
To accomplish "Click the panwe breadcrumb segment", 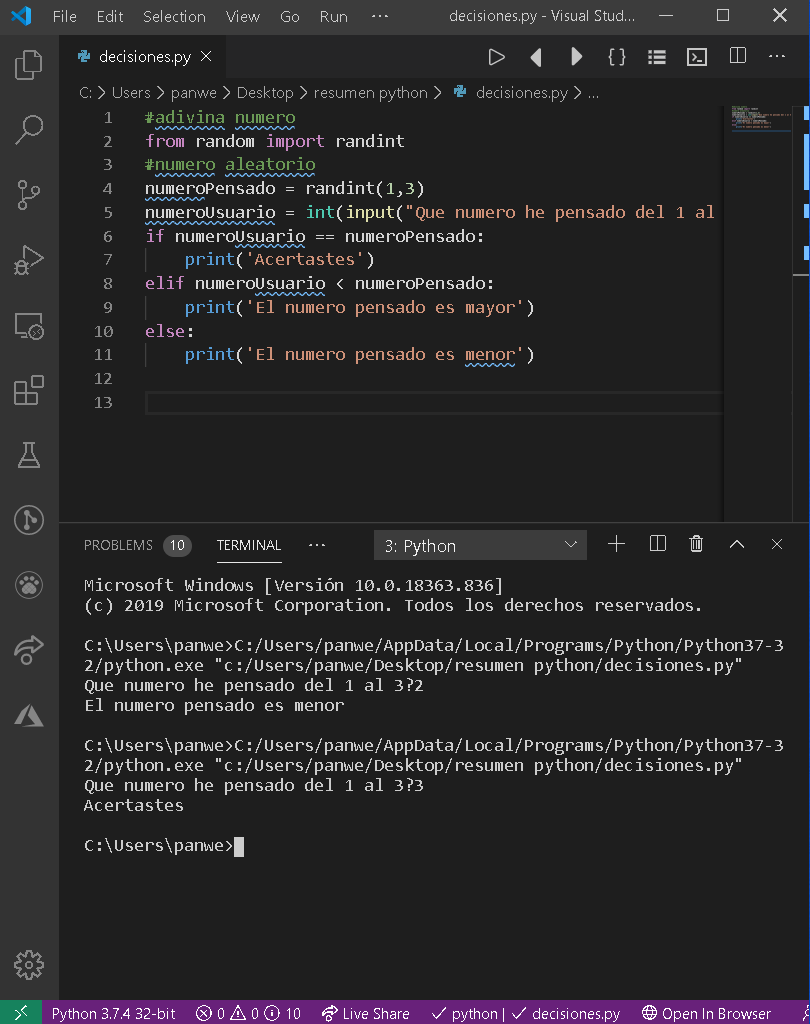I will point(193,93).
